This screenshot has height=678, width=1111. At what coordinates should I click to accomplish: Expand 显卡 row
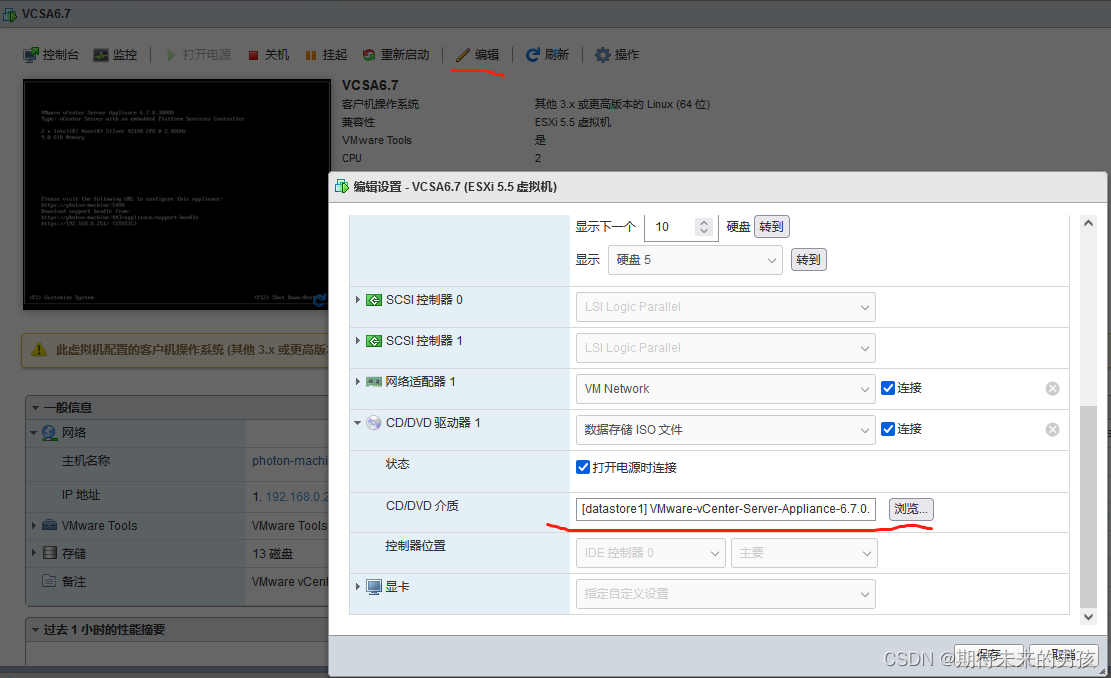click(358, 587)
